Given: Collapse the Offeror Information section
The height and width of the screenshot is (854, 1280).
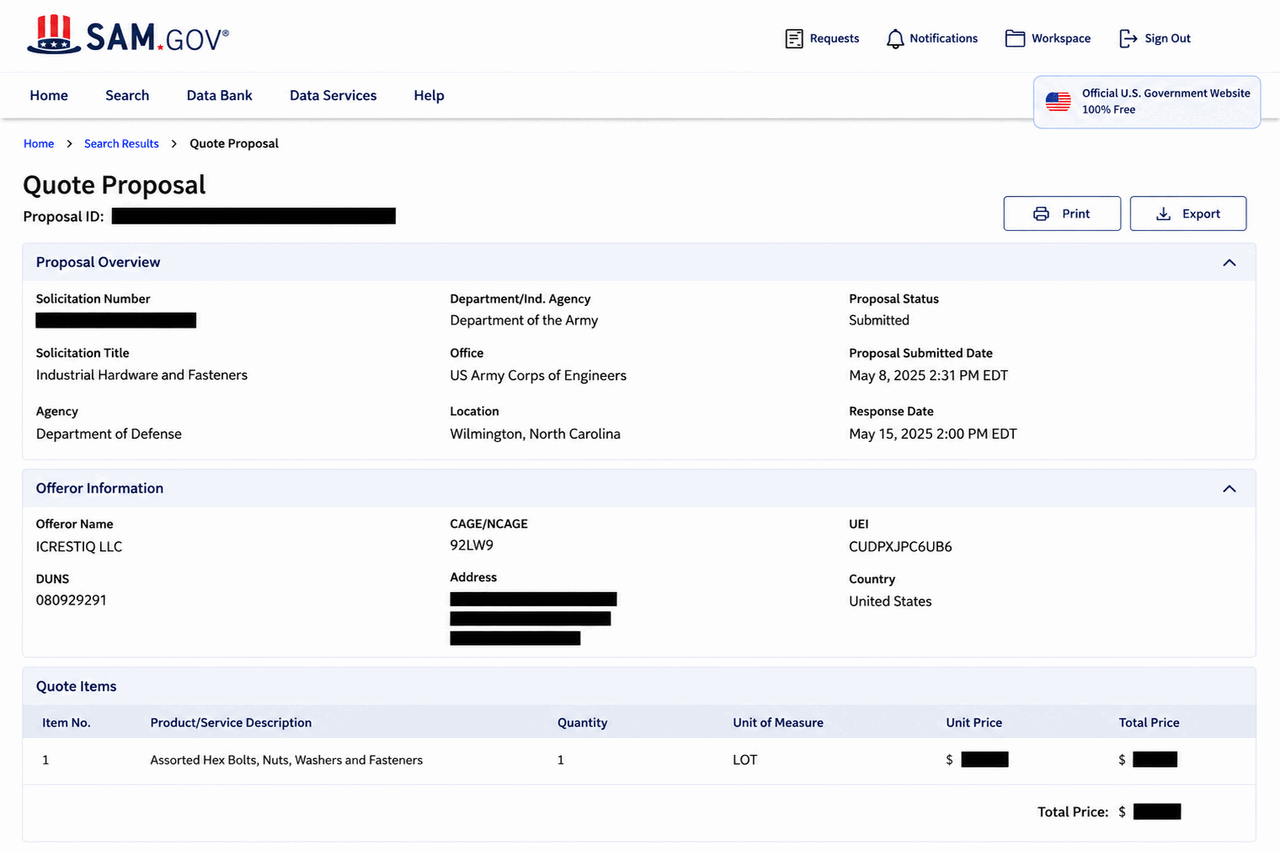Looking at the screenshot, I should coord(1229,488).
